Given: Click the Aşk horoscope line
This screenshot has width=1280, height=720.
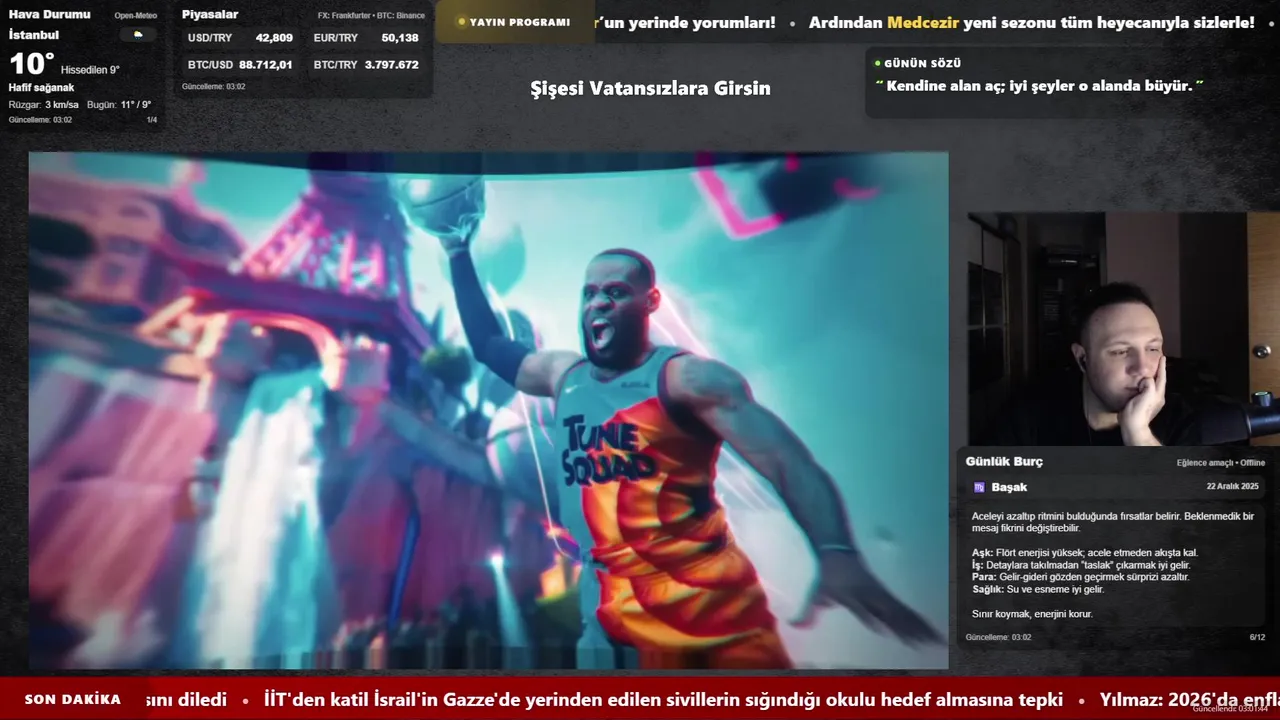Looking at the screenshot, I should click(1085, 553).
